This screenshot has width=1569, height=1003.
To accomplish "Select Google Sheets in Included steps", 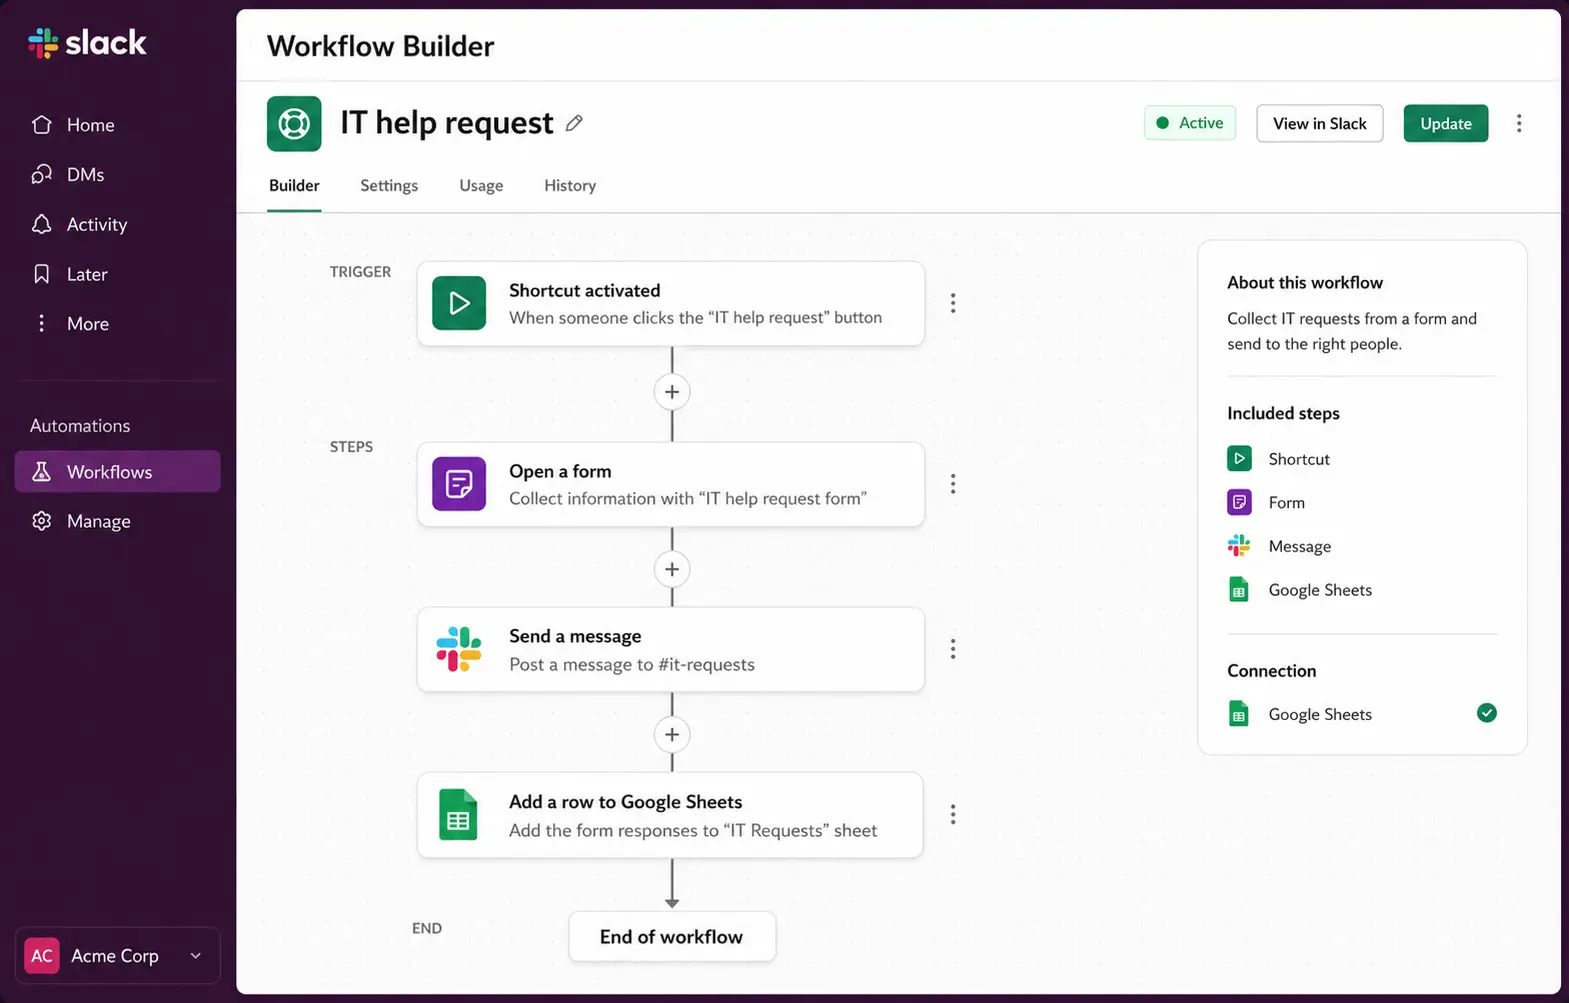I will [x=1300, y=590].
